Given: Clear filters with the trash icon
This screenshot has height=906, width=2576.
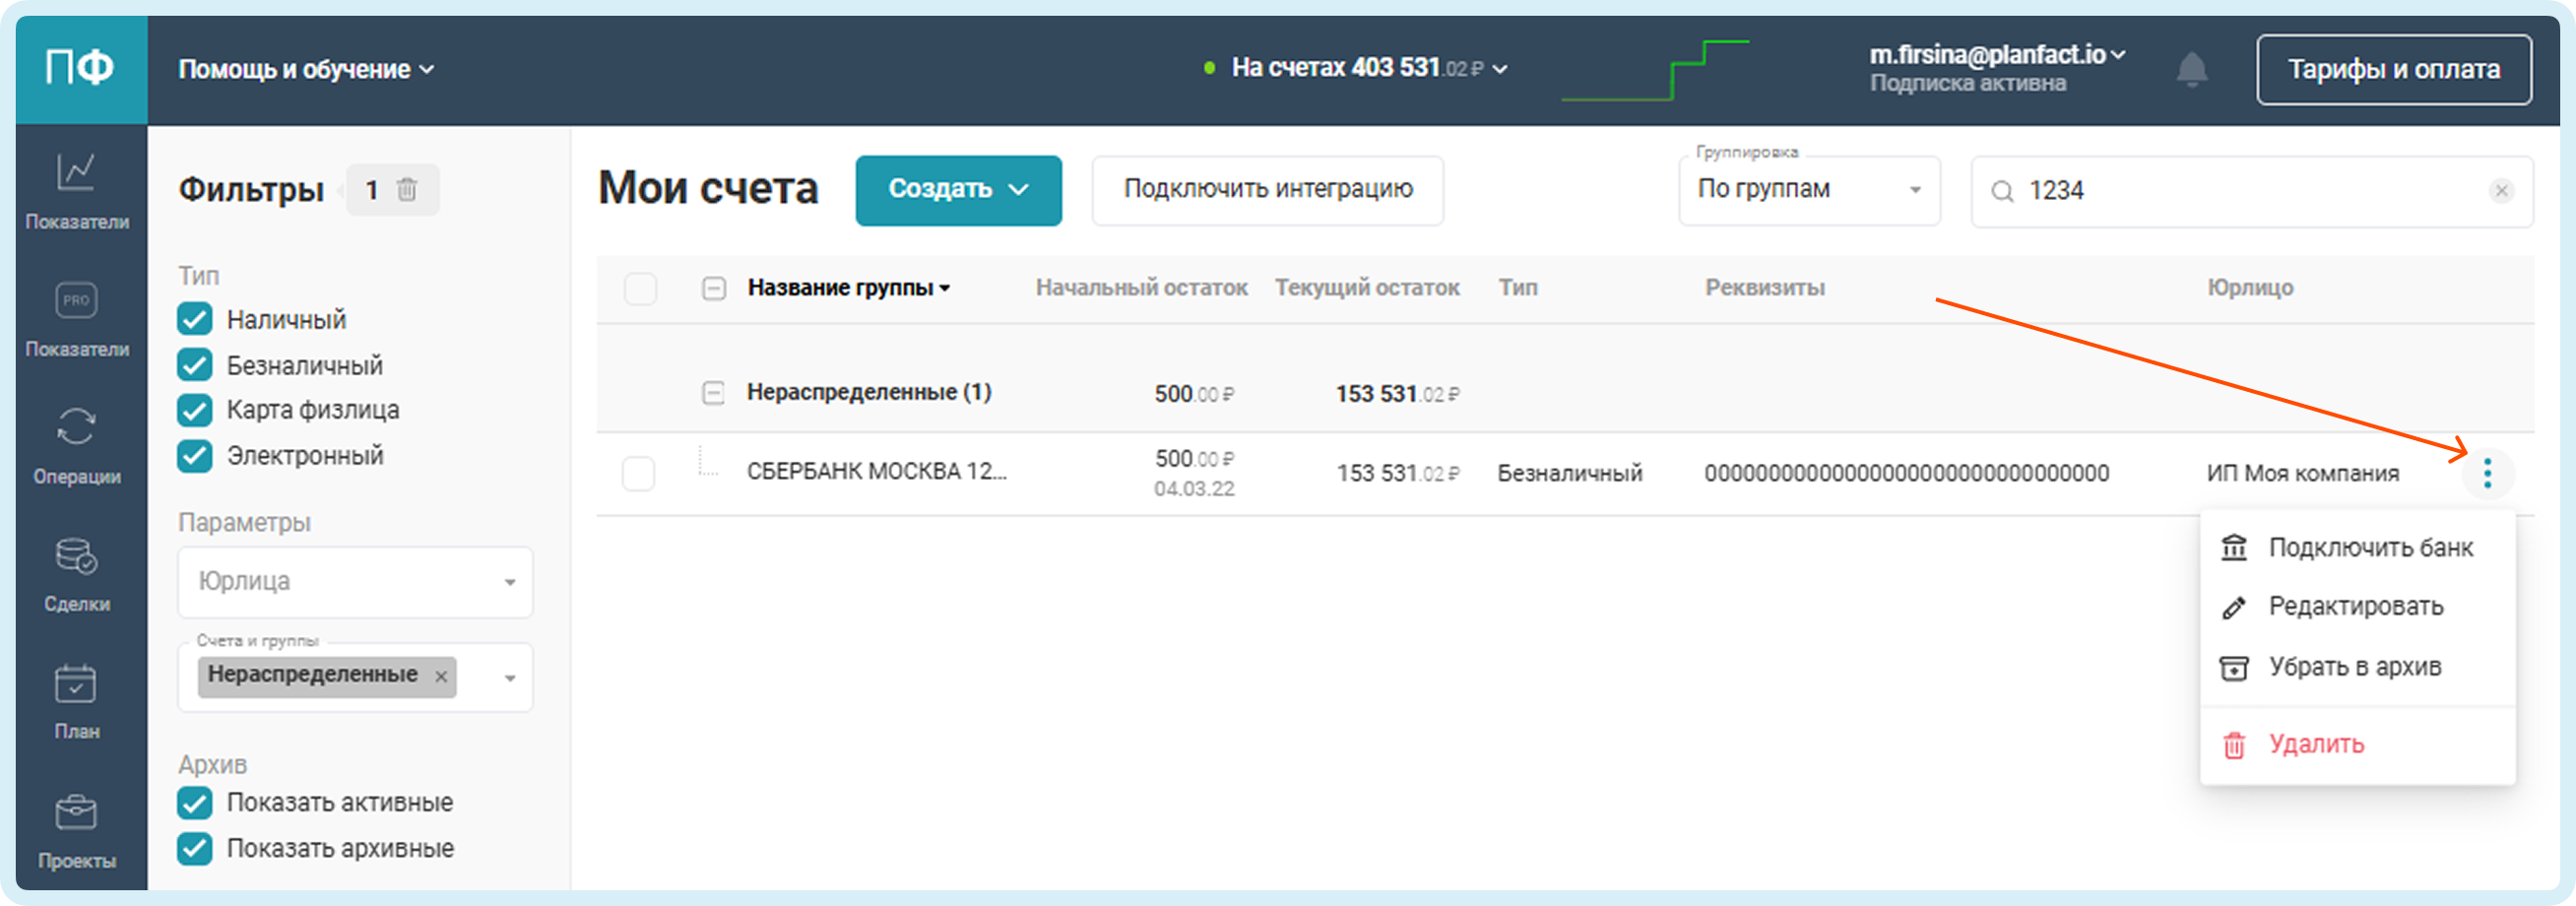Looking at the screenshot, I should 407,189.
